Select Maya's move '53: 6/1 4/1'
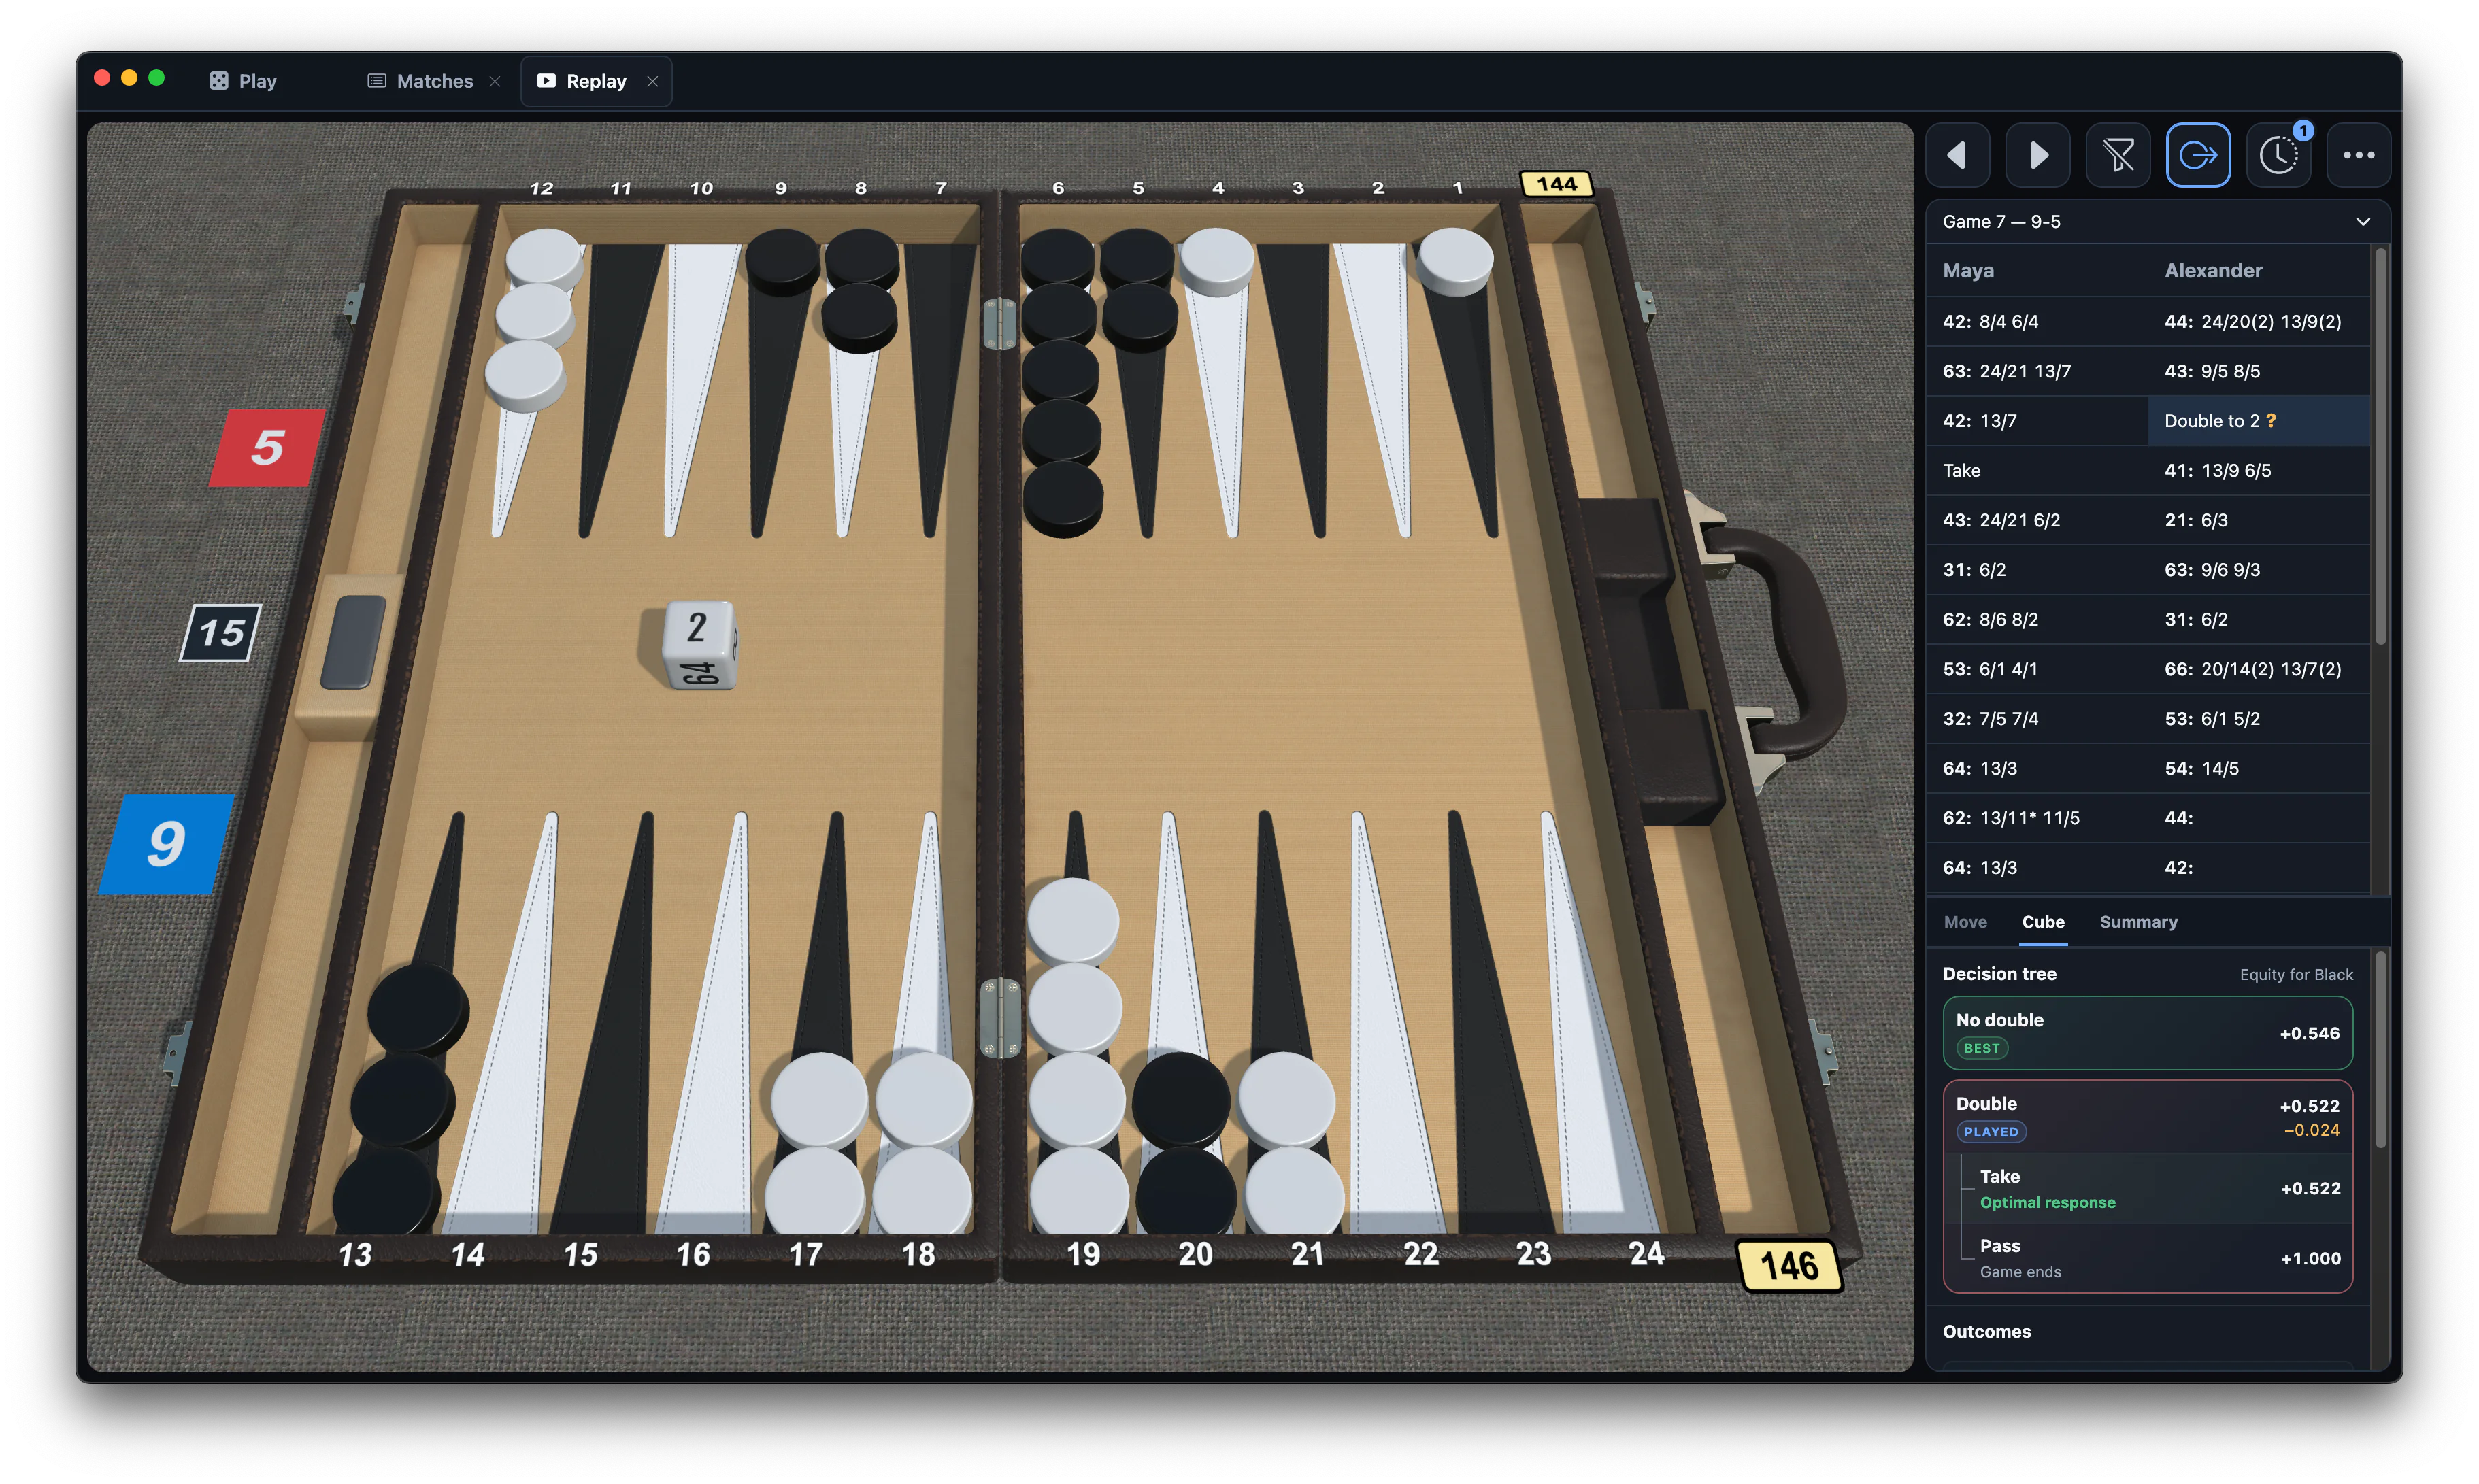 point(2036,669)
